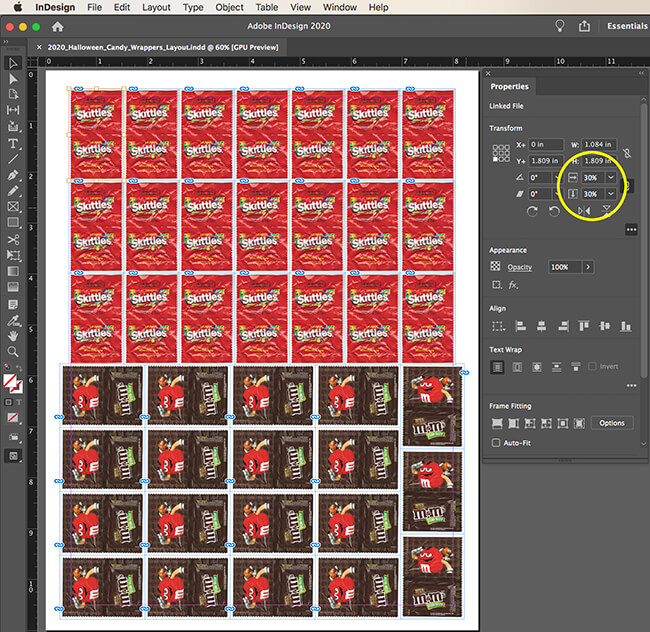Align left edges in Align section

click(521, 326)
